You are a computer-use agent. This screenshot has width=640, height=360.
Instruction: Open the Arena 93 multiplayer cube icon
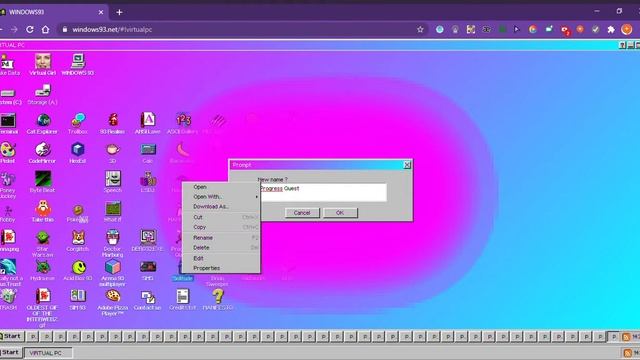pyautogui.click(x=113, y=273)
